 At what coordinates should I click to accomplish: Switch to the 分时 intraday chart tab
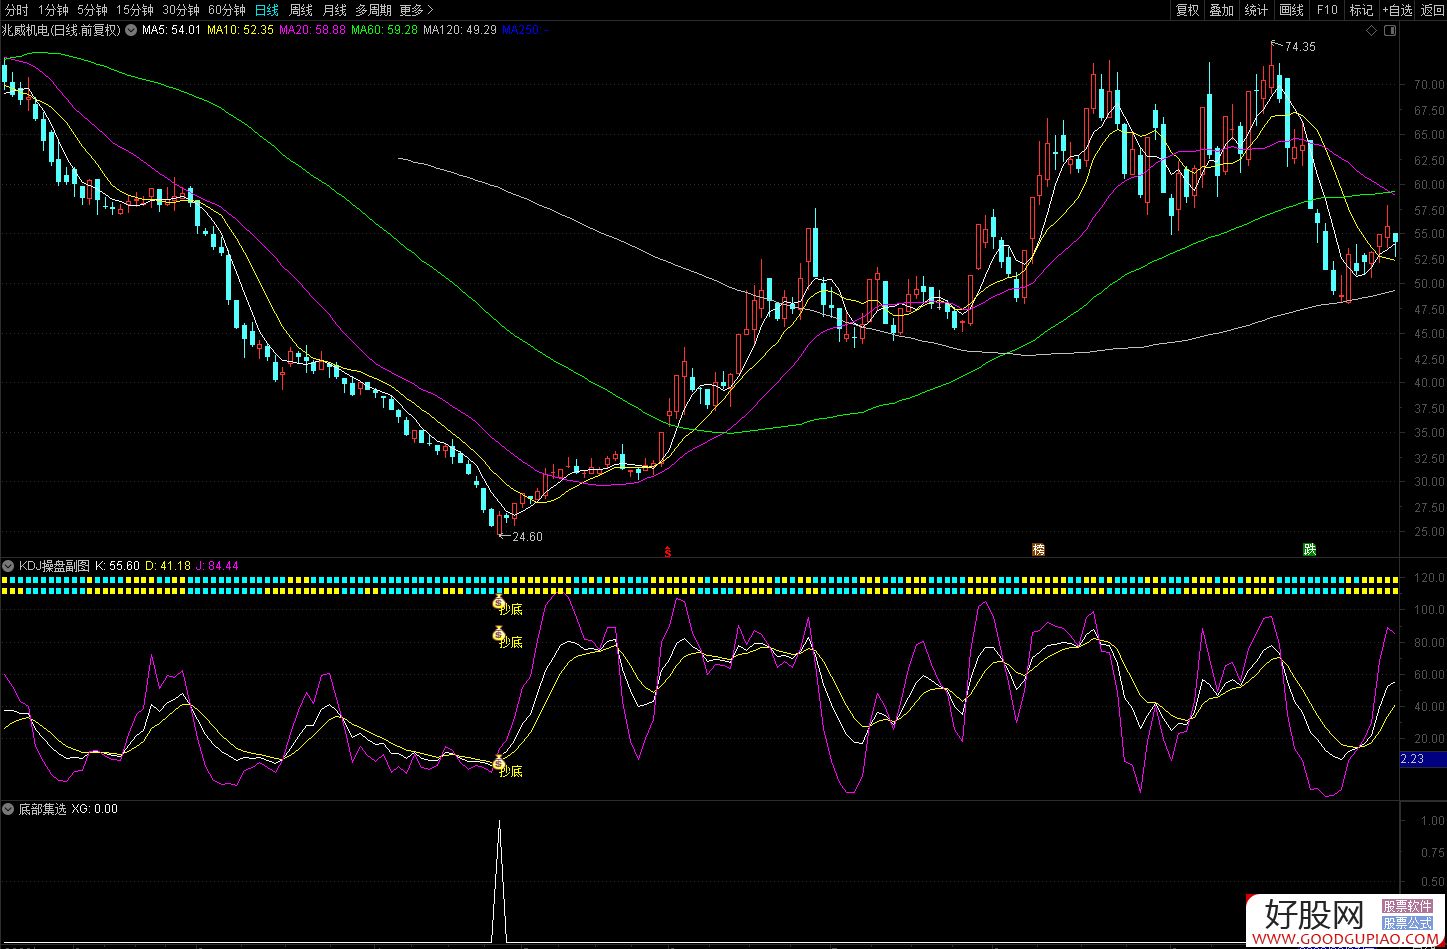16,10
